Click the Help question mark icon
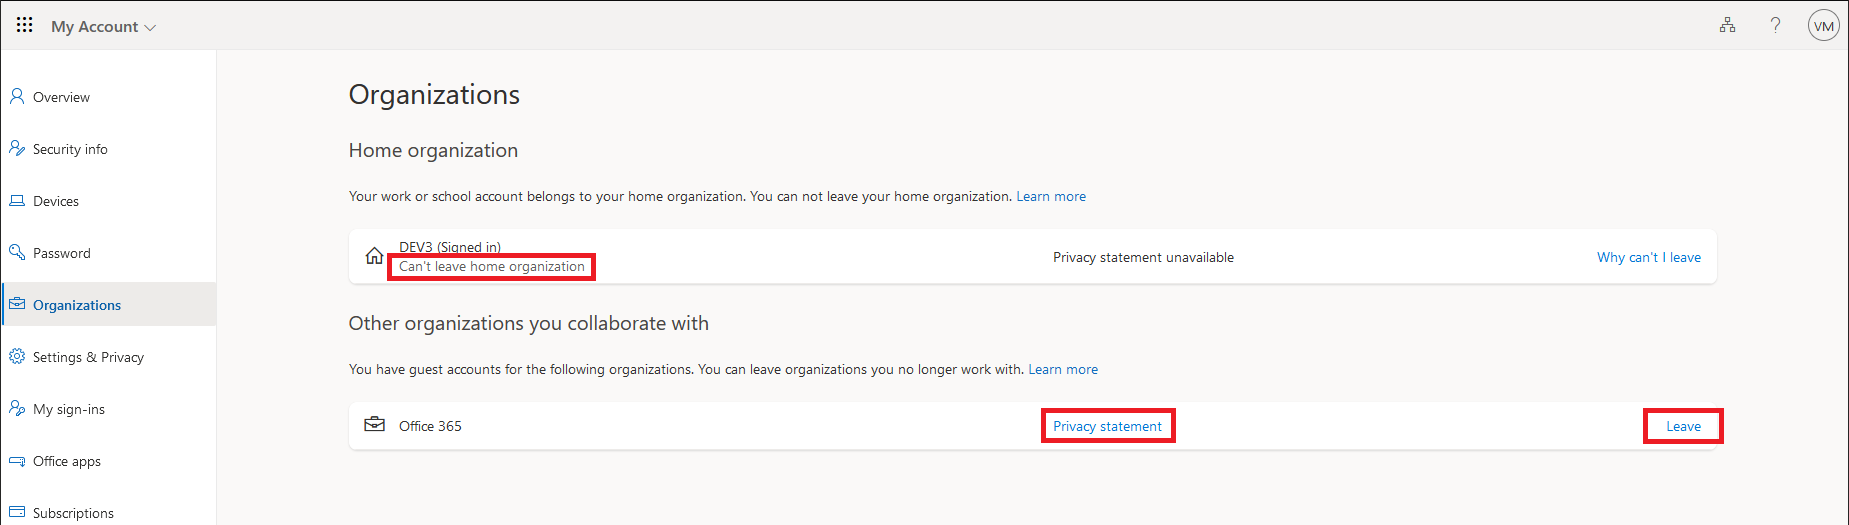The width and height of the screenshot is (1849, 525). pos(1775,25)
